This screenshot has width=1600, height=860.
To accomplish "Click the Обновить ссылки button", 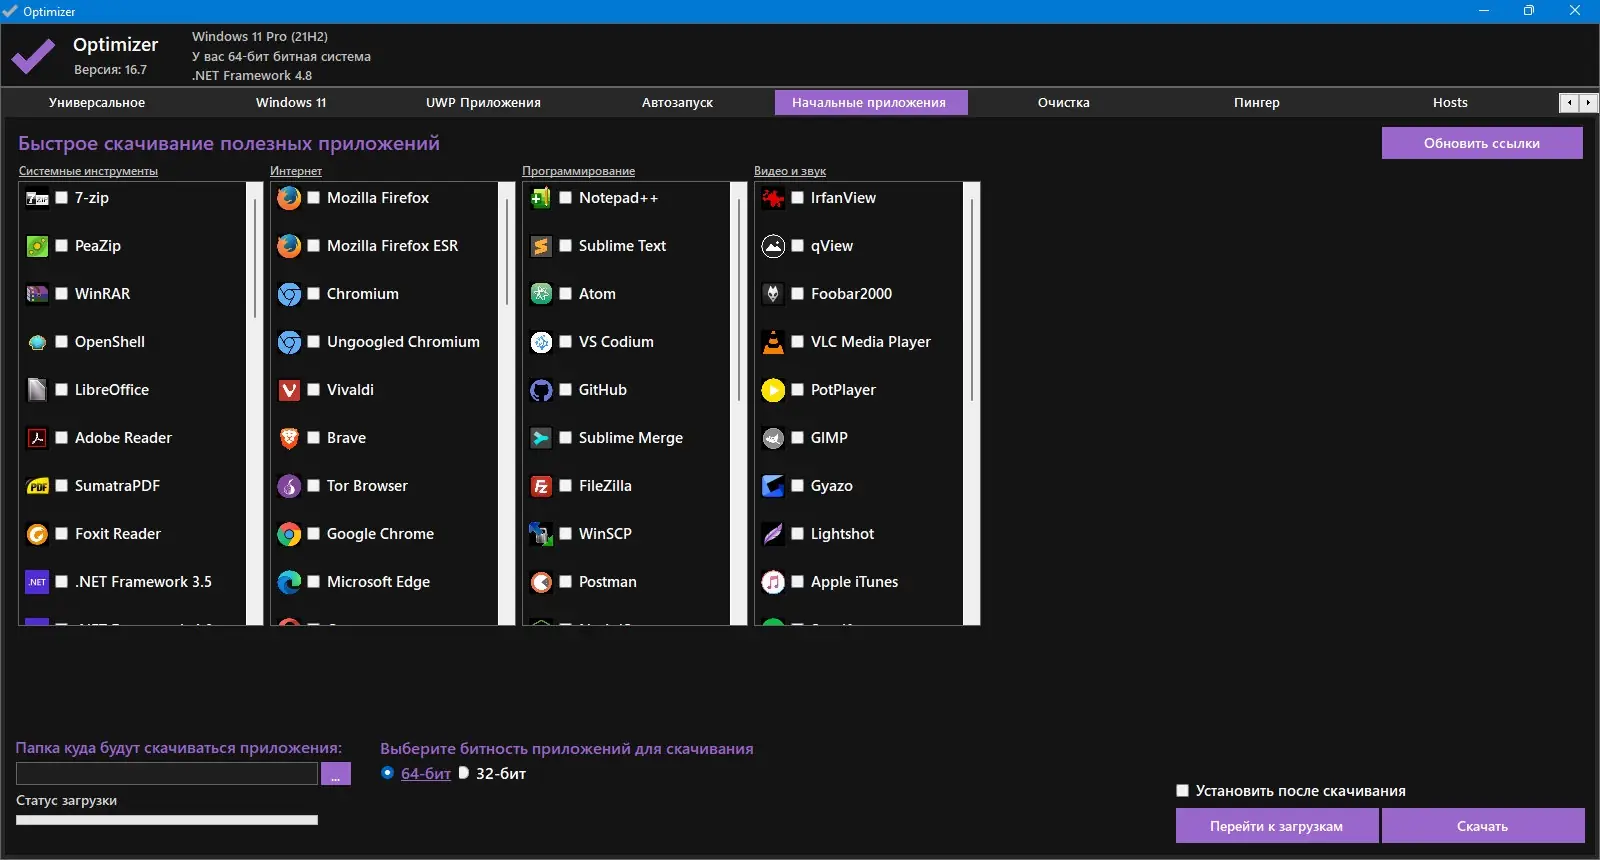I will pos(1482,143).
